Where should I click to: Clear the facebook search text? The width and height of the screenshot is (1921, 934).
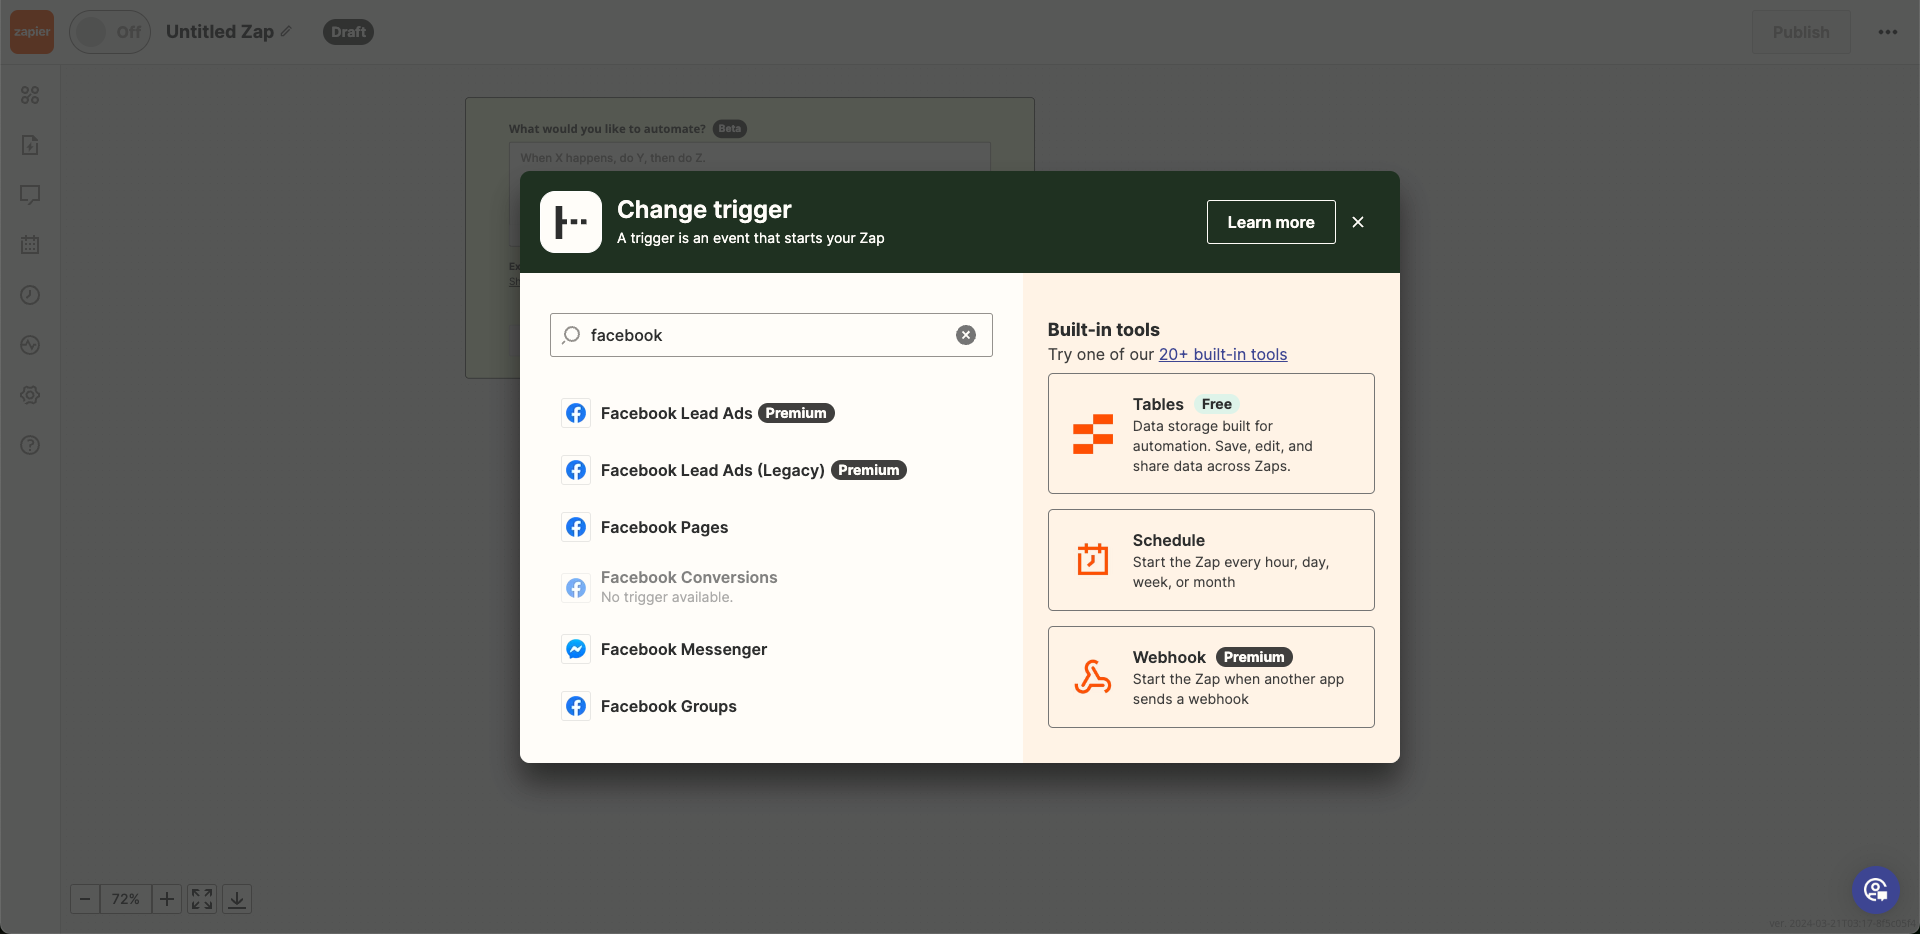click(965, 335)
